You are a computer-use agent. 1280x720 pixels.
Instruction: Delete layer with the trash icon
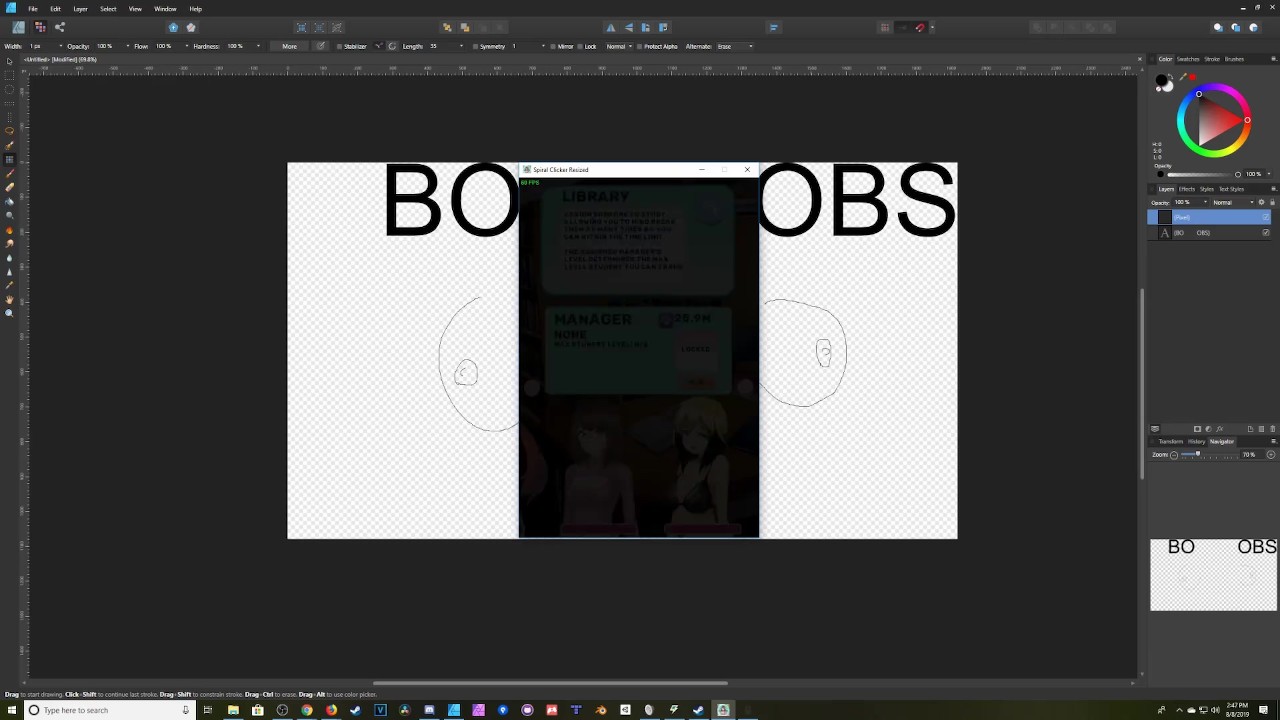[1273, 429]
